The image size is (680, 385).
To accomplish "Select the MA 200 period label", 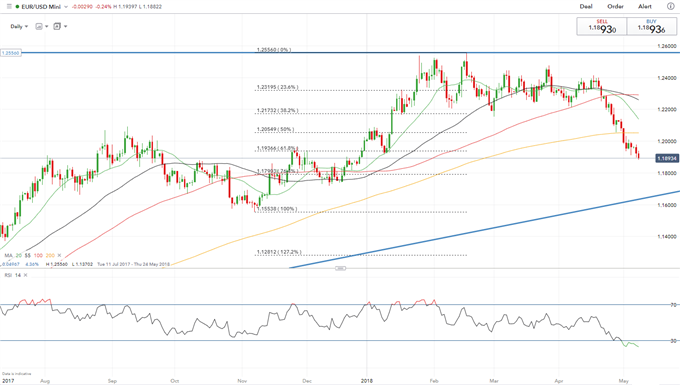I will point(50,255).
